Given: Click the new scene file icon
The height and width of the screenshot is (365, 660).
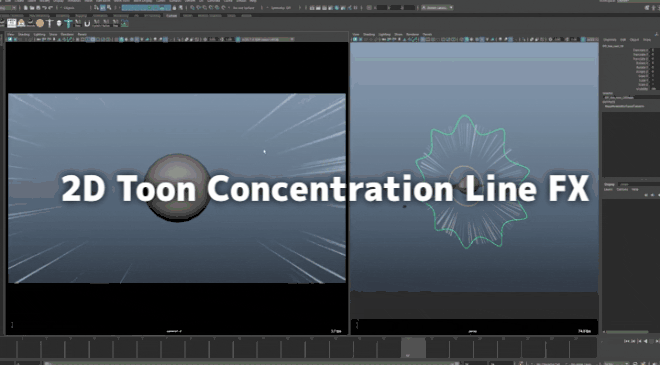Looking at the screenshot, I should [26, 8].
